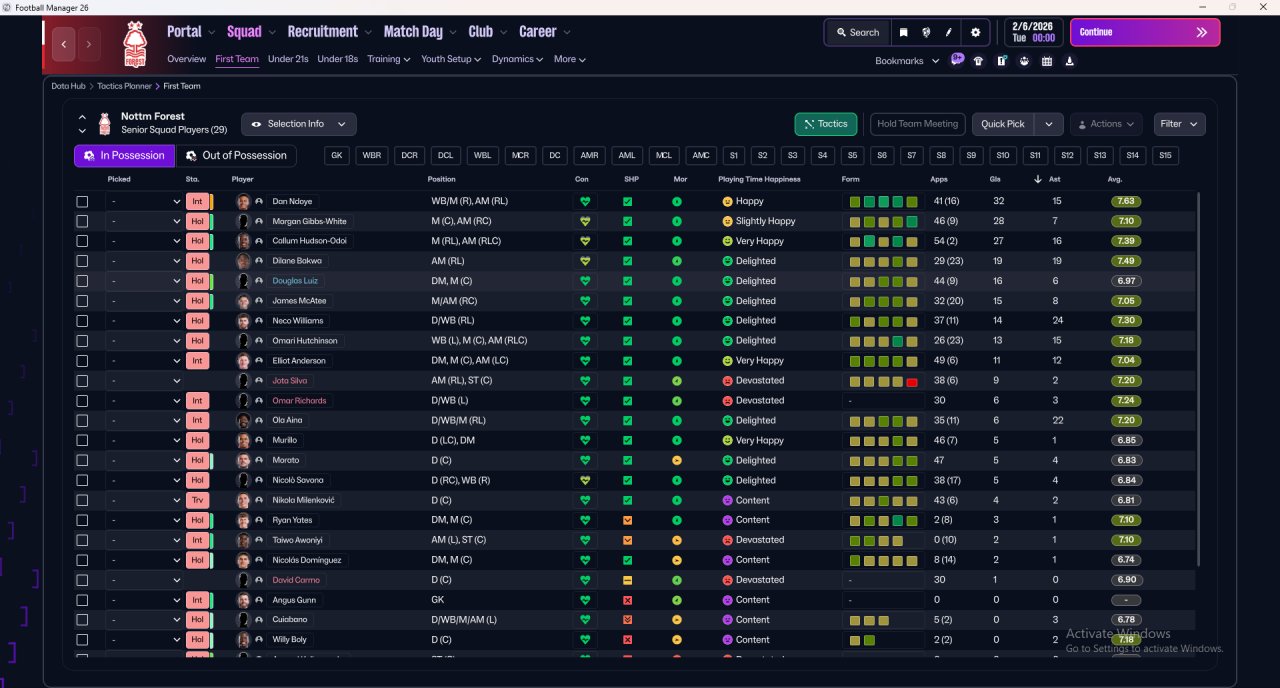
Task: Open the Portal menu
Action: pos(190,32)
